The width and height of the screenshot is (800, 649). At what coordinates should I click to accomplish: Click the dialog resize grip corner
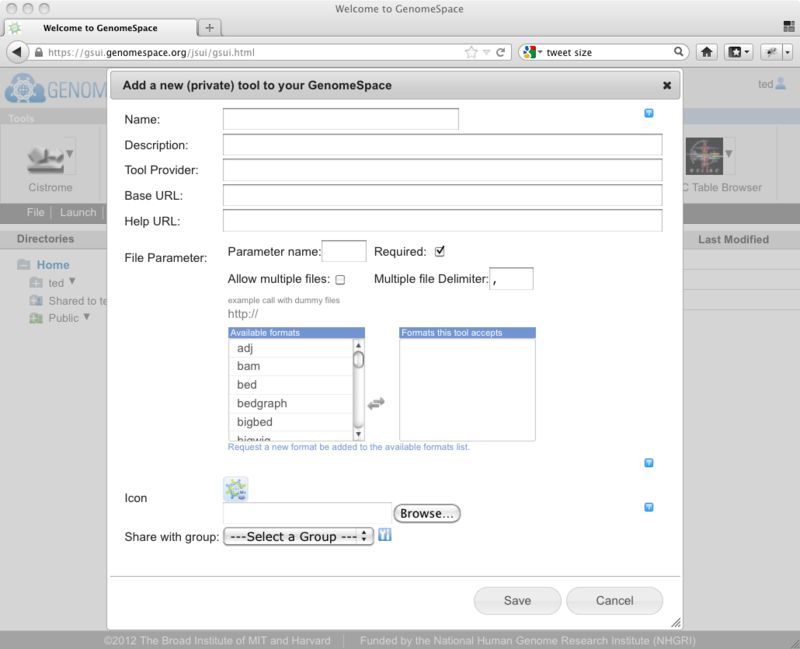coord(676,622)
